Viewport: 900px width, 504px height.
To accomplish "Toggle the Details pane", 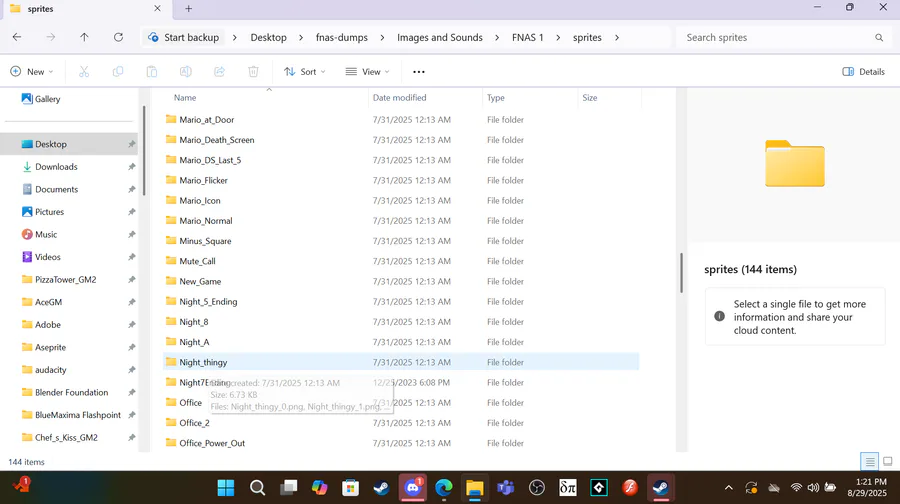I will [x=863, y=72].
